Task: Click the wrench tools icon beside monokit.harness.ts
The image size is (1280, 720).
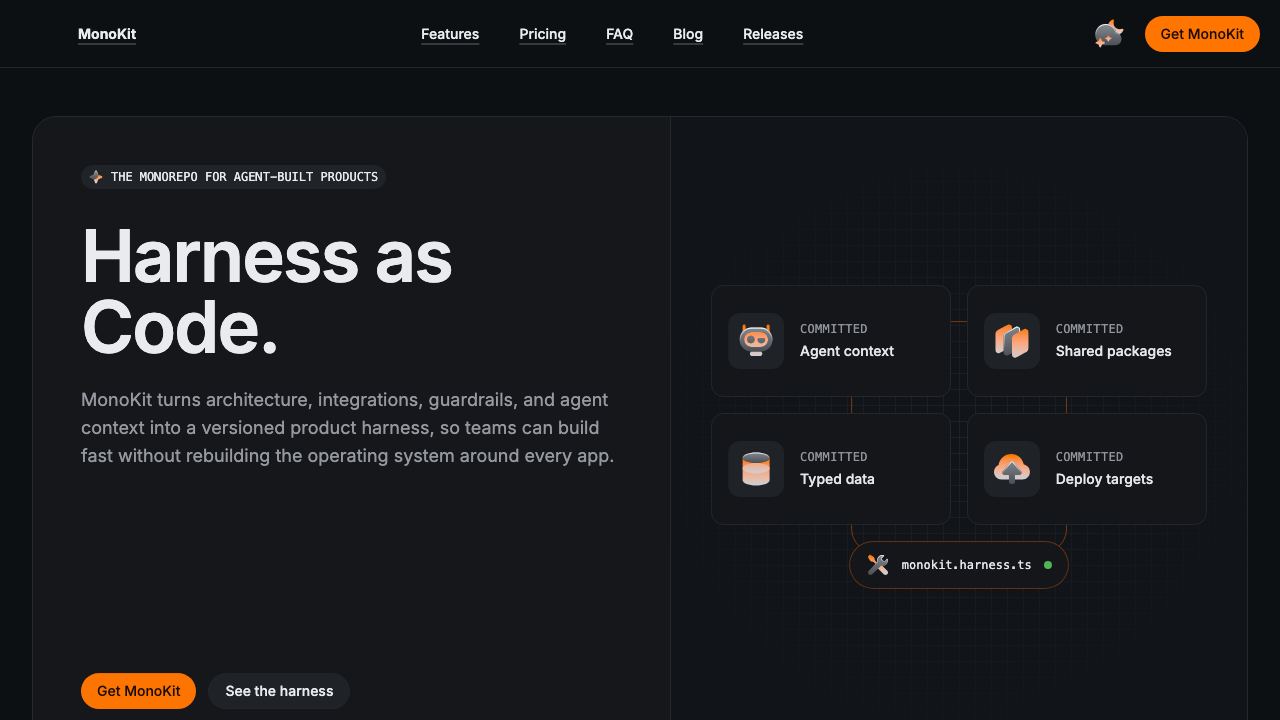Action: [x=878, y=565]
